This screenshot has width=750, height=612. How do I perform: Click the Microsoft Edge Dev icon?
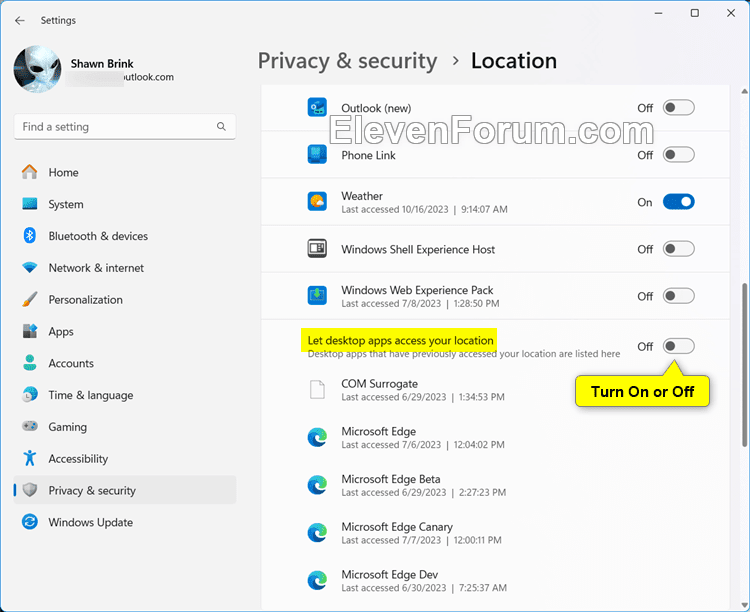[317, 580]
